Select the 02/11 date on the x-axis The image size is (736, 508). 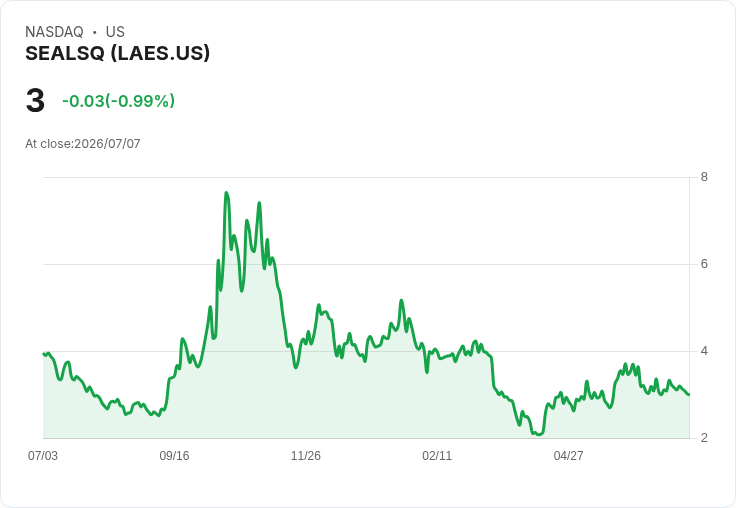pos(437,456)
